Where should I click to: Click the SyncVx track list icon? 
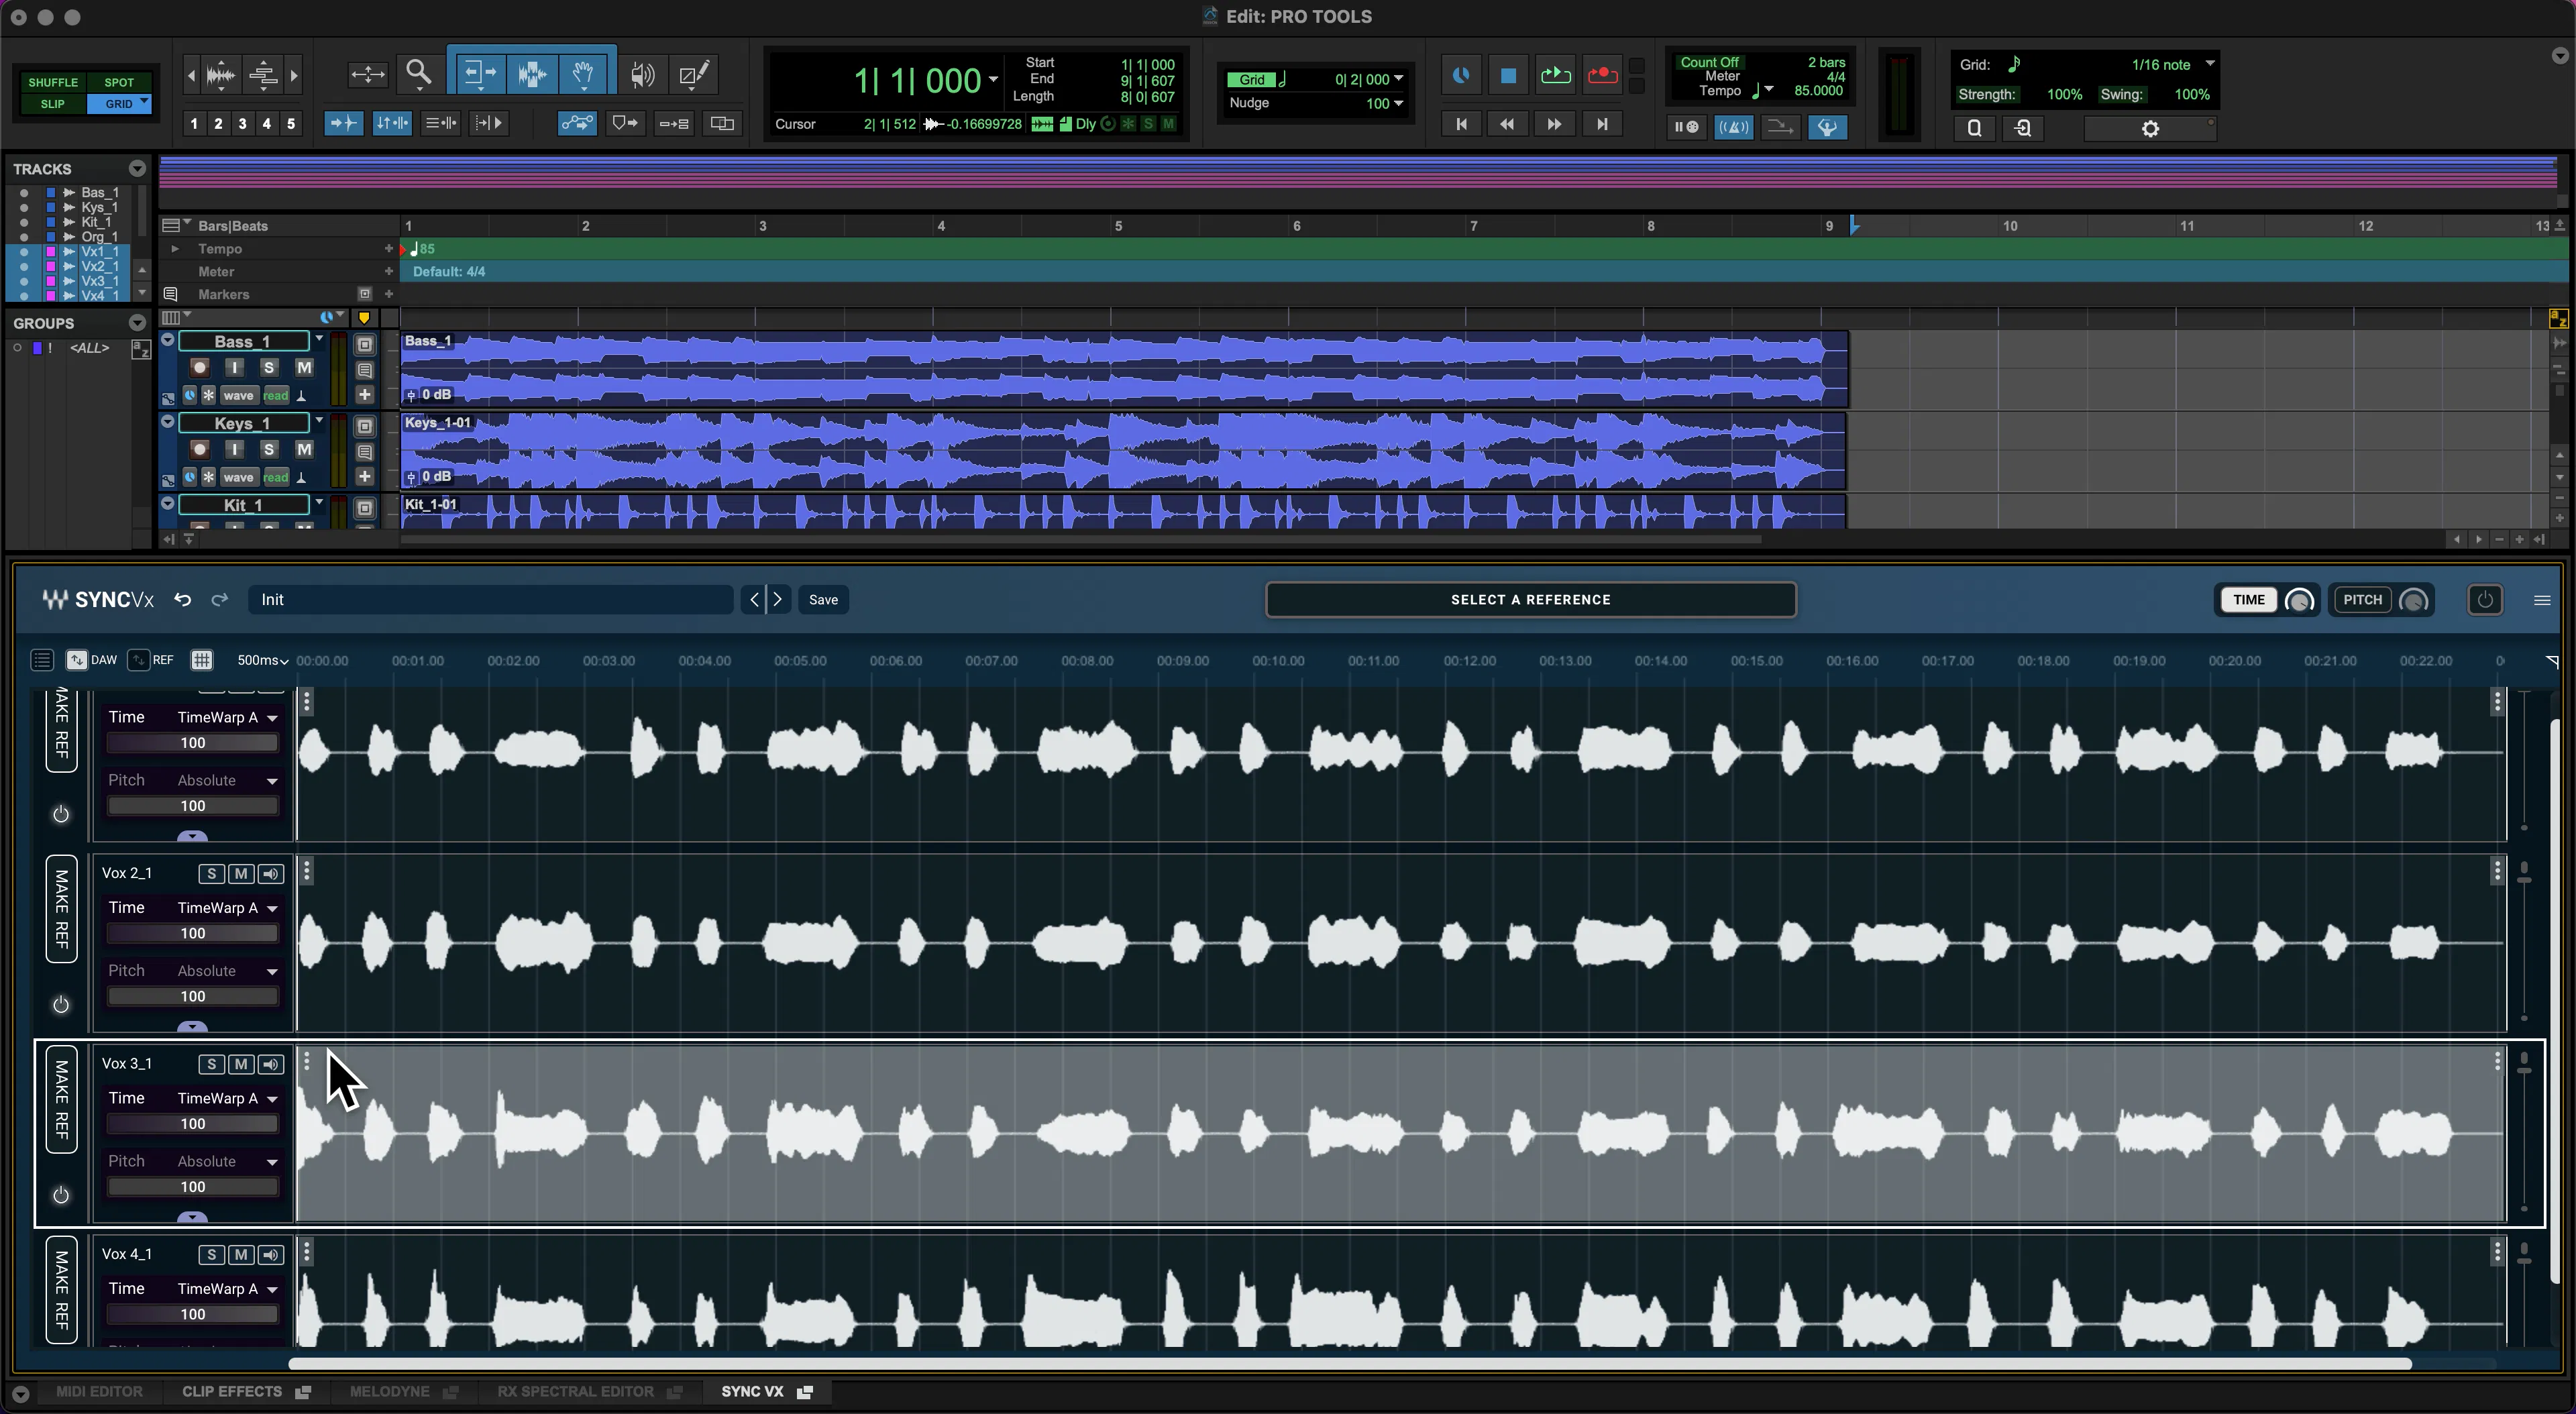click(42, 660)
